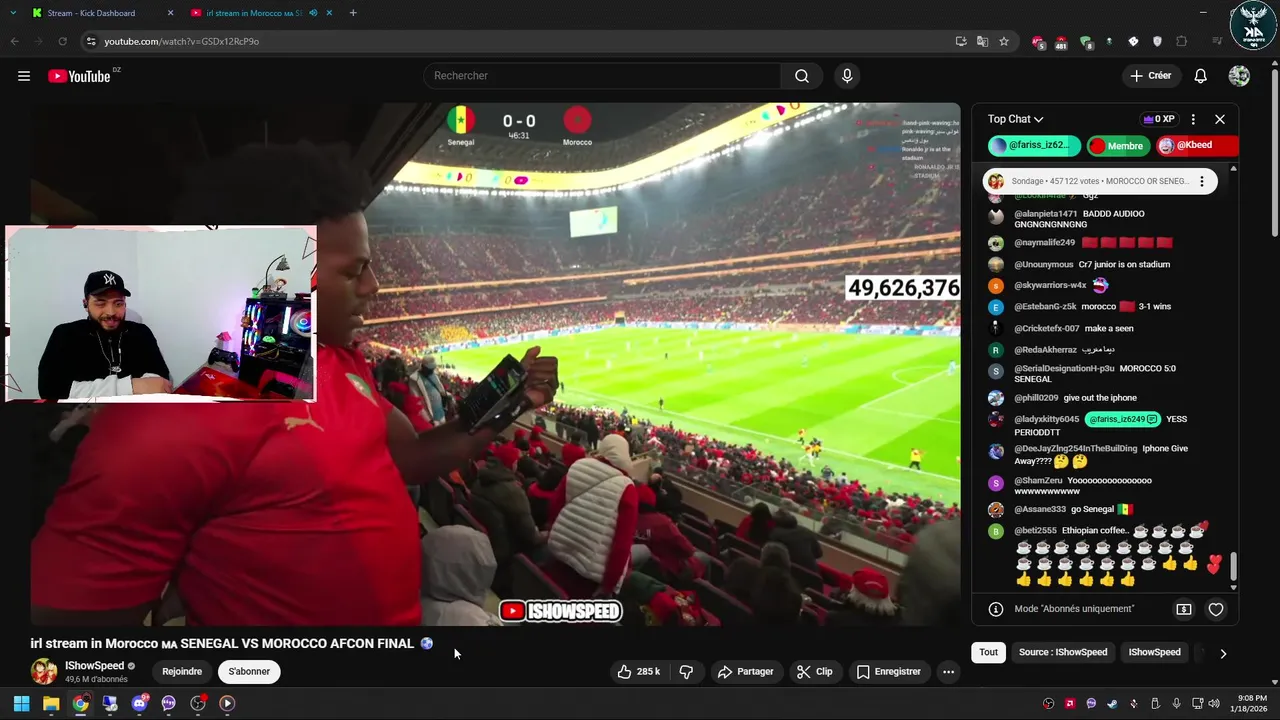
Task: Click the live chat scrollbar thumb
Action: click(x=1233, y=566)
